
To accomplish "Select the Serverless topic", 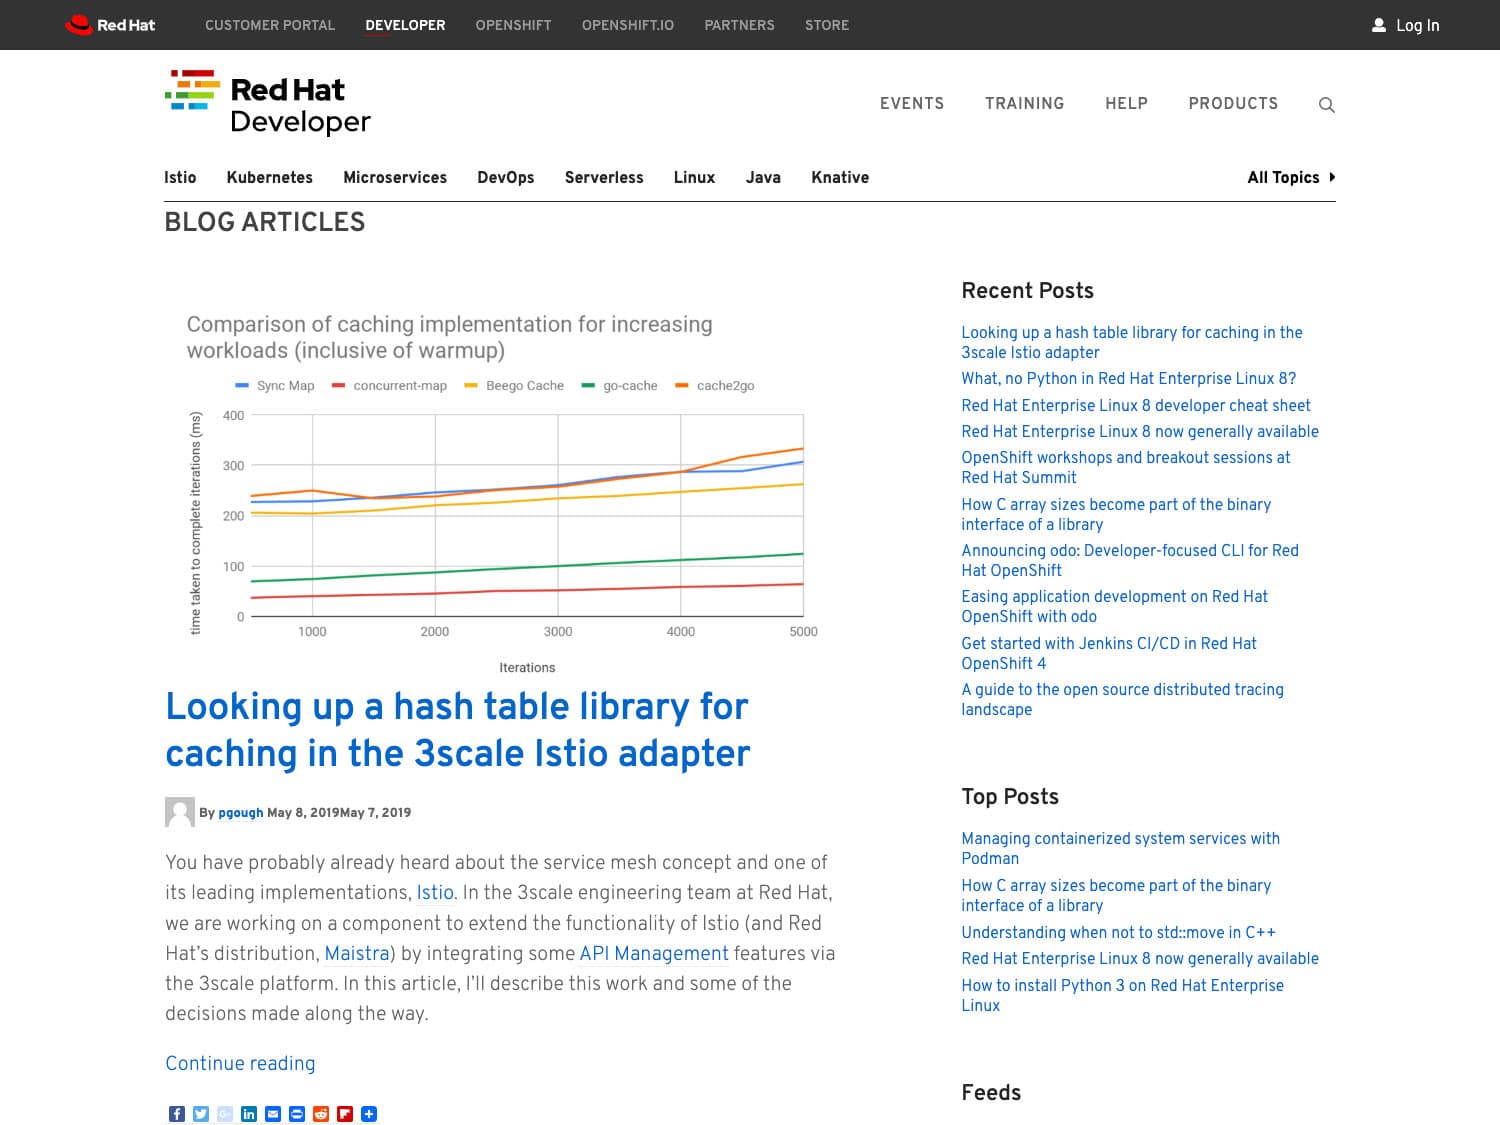I will coord(604,177).
